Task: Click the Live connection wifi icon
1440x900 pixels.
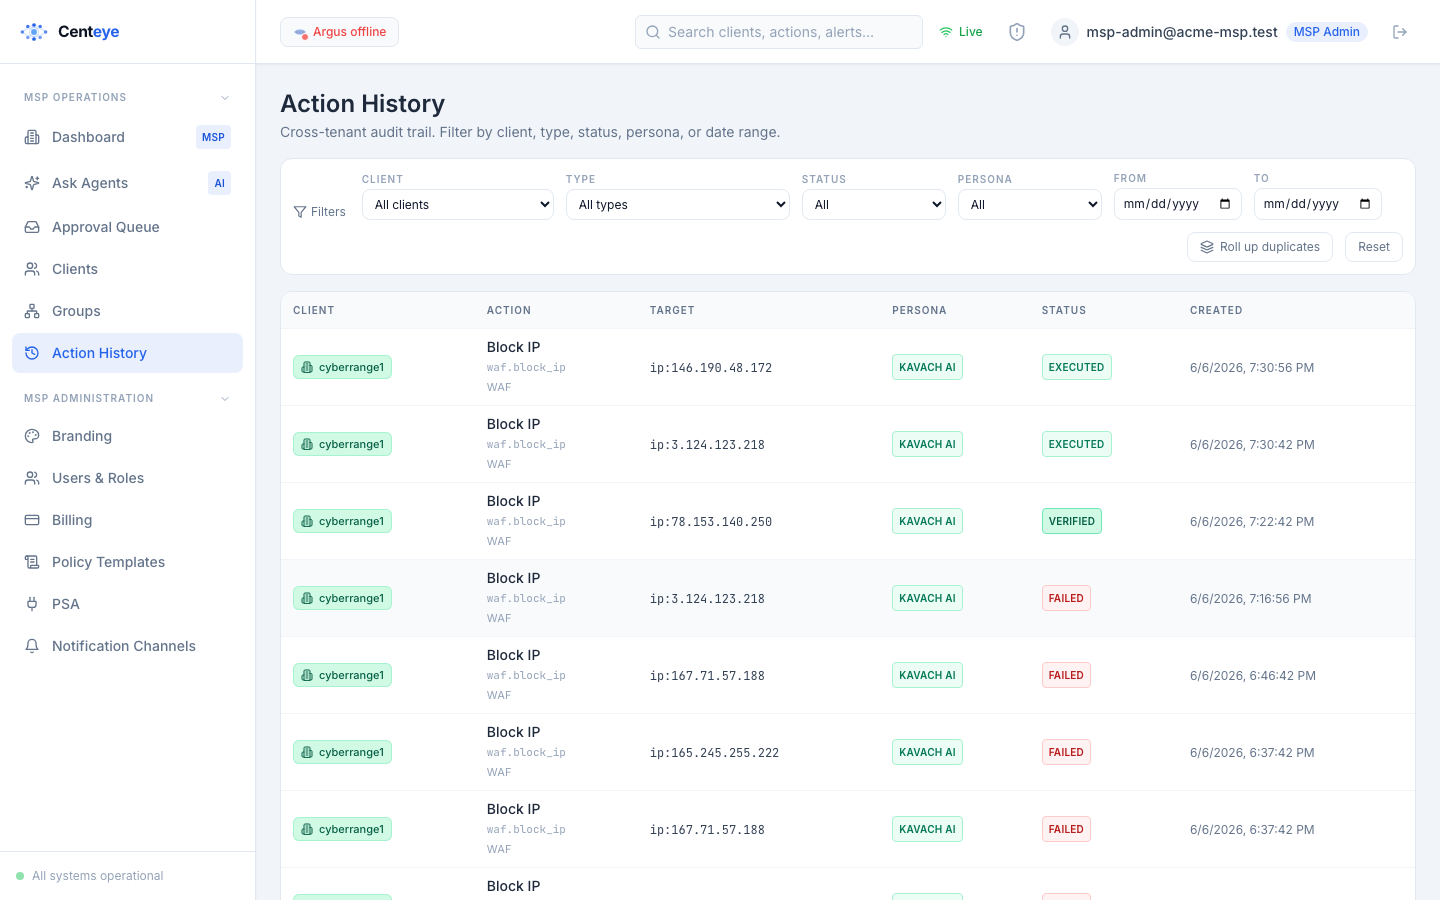Action: pyautogui.click(x=946, y=32)
